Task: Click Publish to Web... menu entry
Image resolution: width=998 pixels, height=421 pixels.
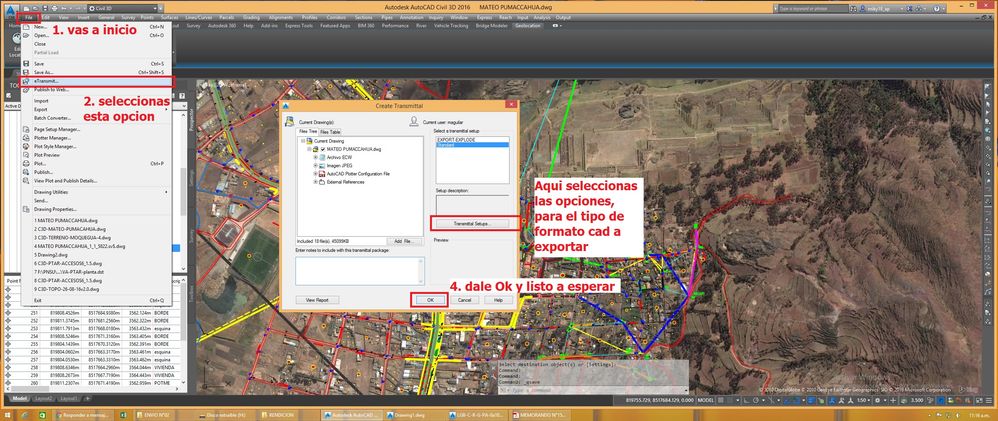Action: tap(96, 90)
